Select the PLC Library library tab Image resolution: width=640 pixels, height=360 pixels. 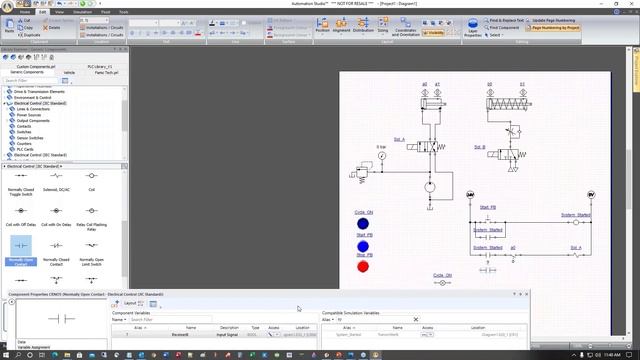click(100, 67)
